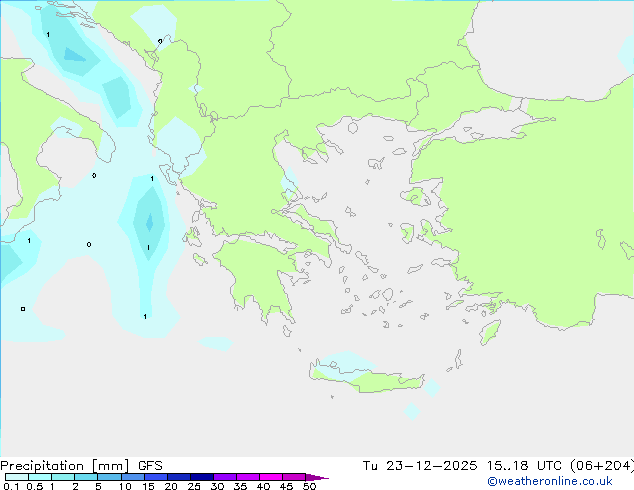Screen dimensions: 634x490
Task: Select the 25–30 mm navy legend swatch
Action: 201,477
